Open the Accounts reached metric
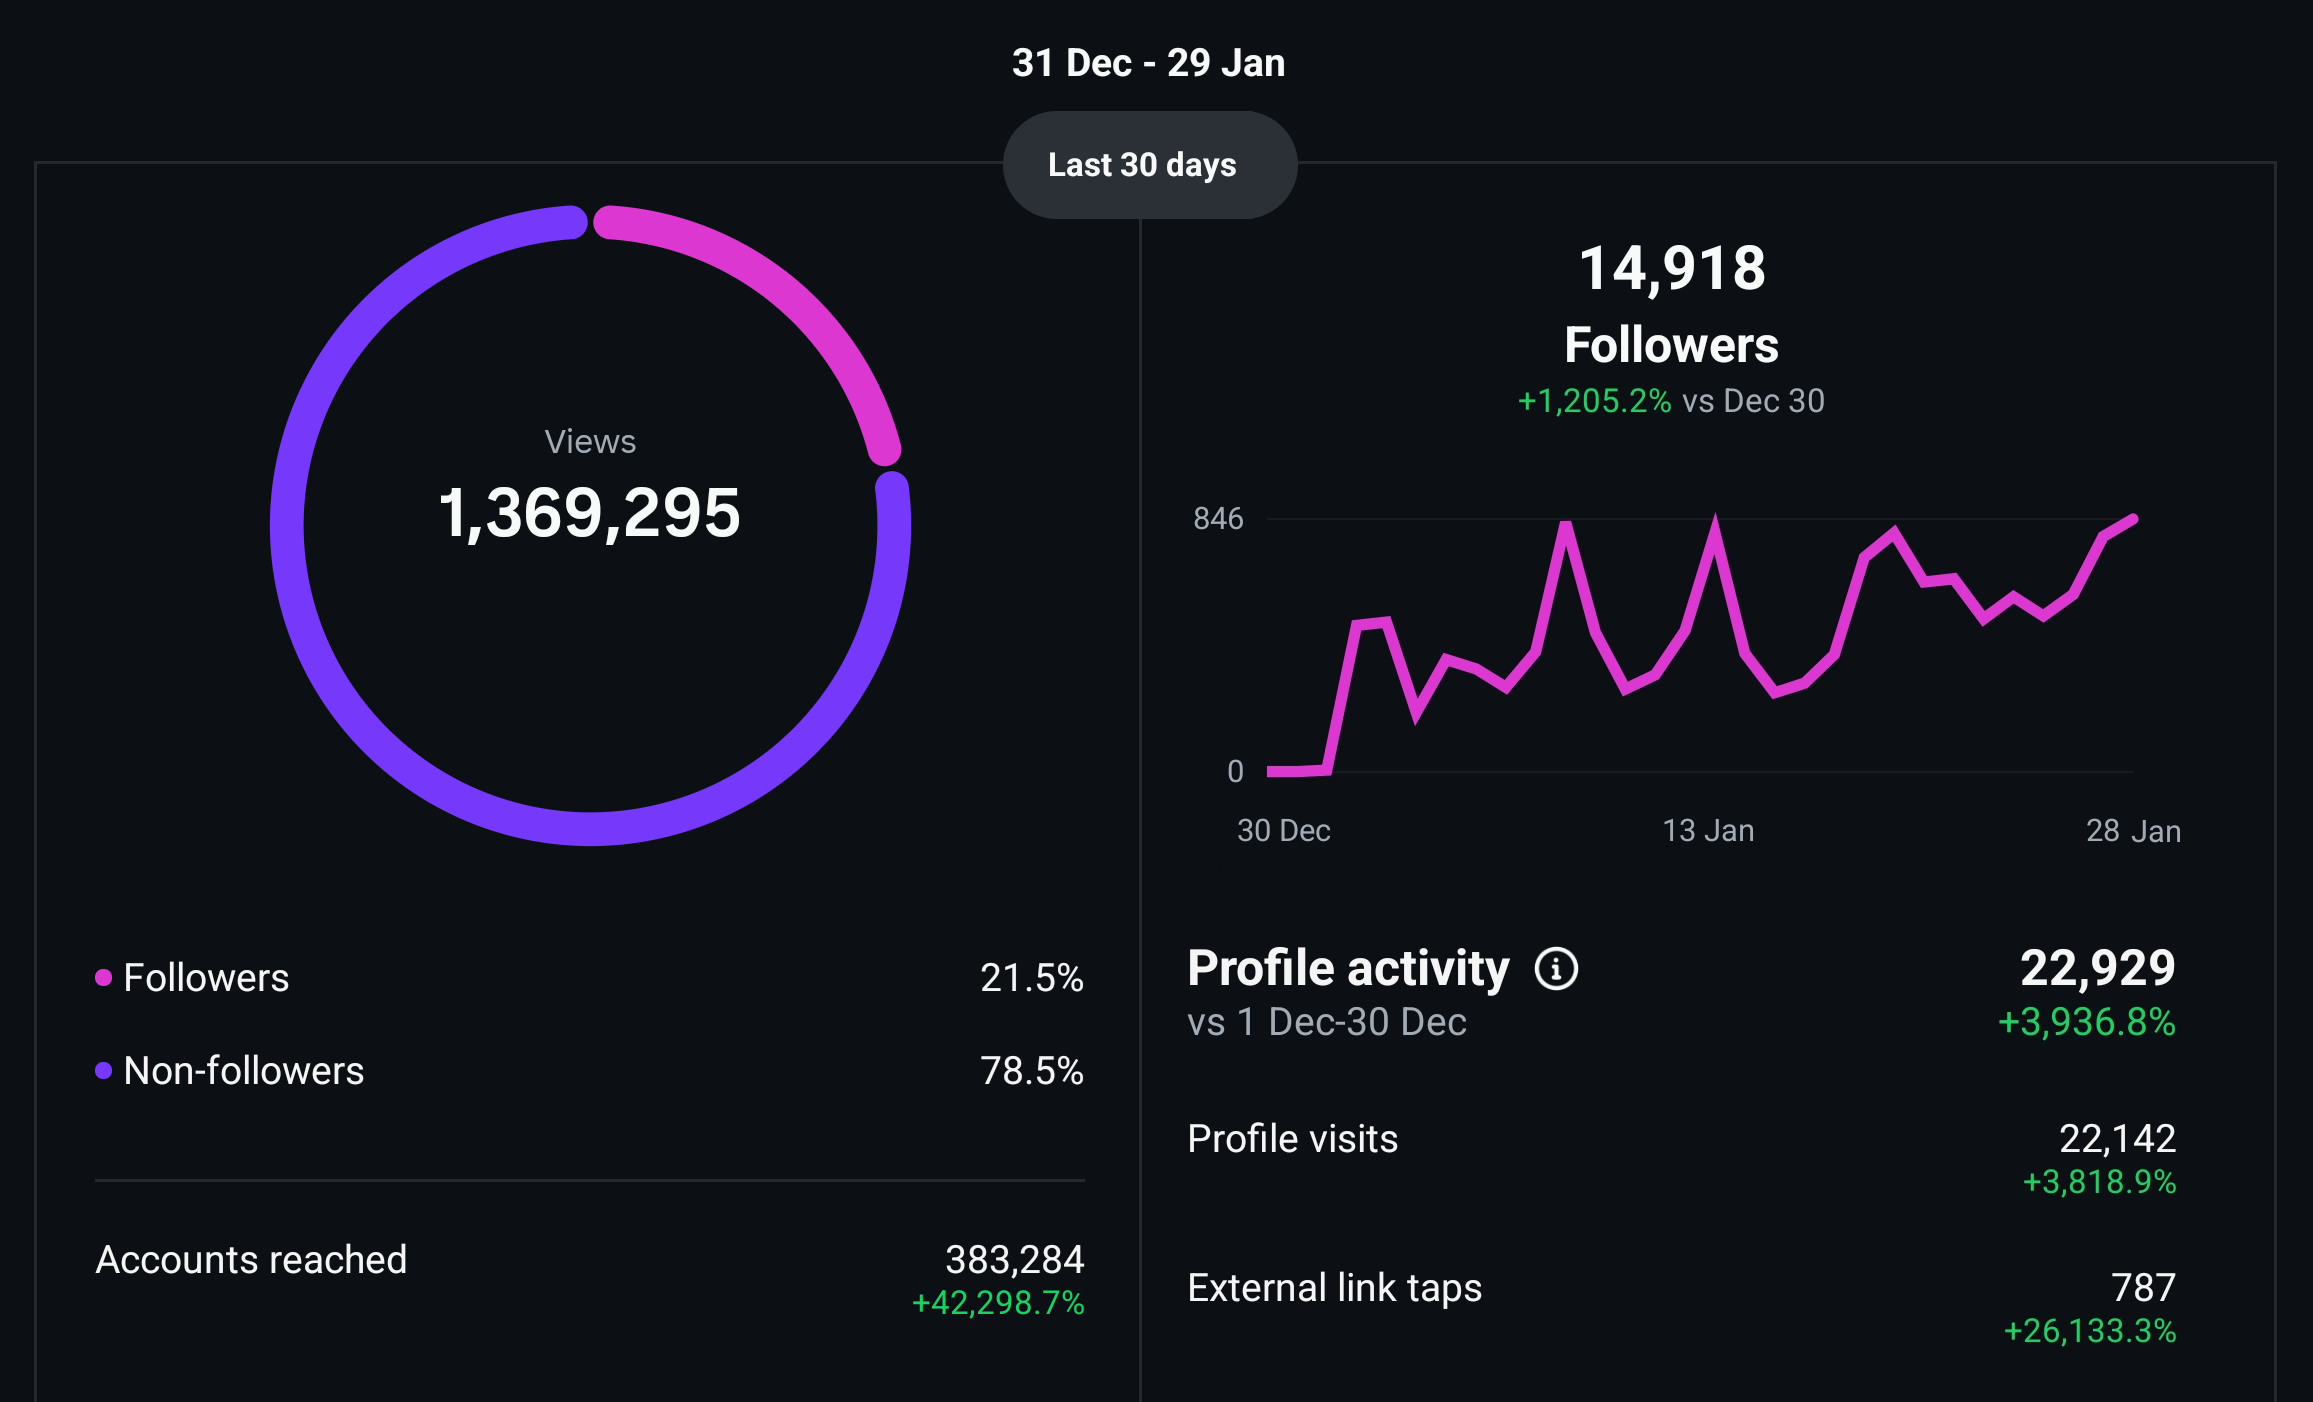This screenshot has height=1402, width=2313. point(251,1260)
